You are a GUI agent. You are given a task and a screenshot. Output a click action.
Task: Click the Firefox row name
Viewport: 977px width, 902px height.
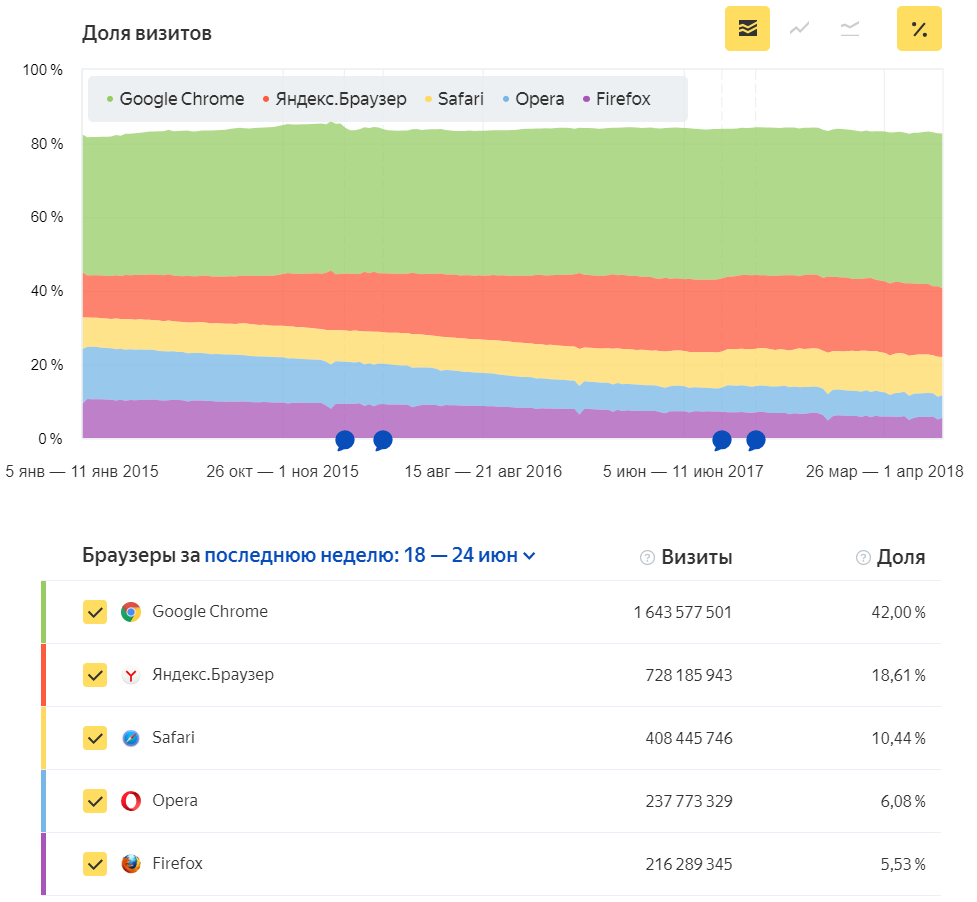(178, 863)
